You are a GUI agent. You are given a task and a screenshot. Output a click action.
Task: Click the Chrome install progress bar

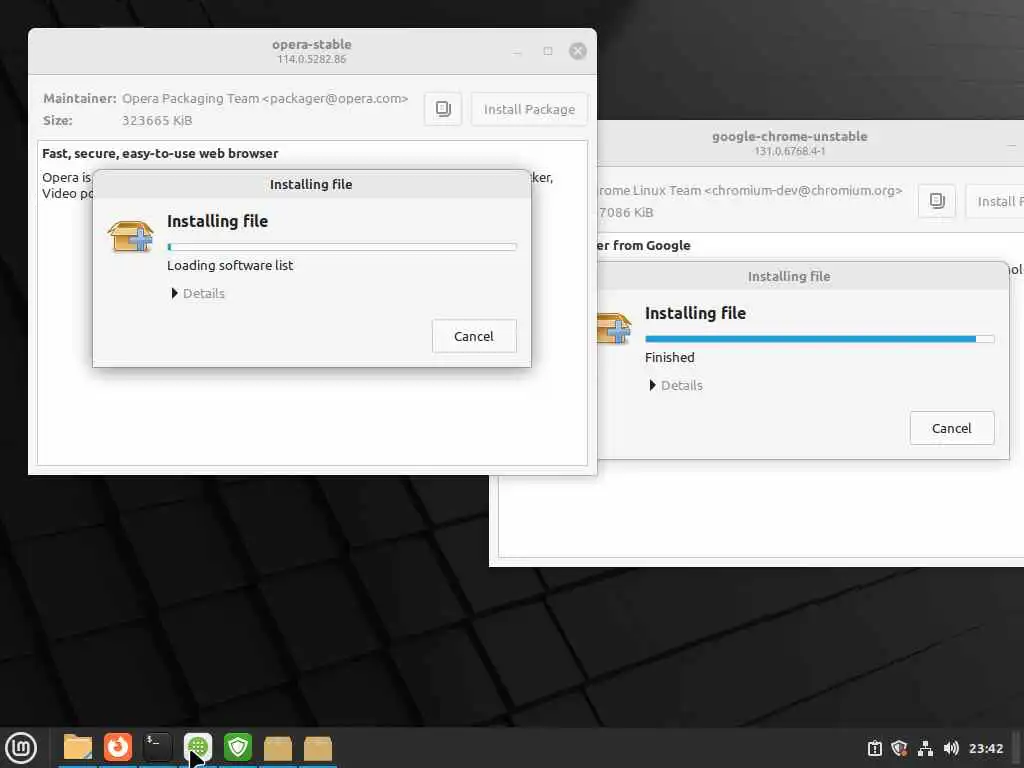[820, 339]
